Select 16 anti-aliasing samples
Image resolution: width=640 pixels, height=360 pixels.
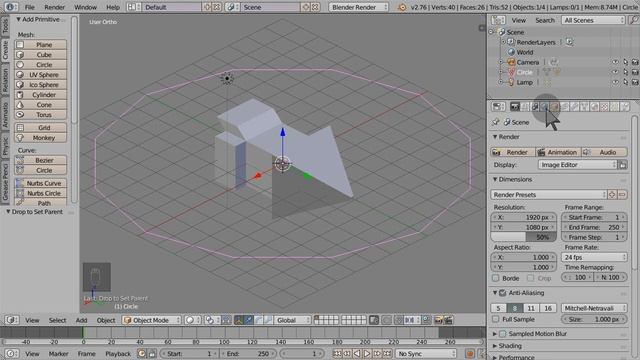548,308
